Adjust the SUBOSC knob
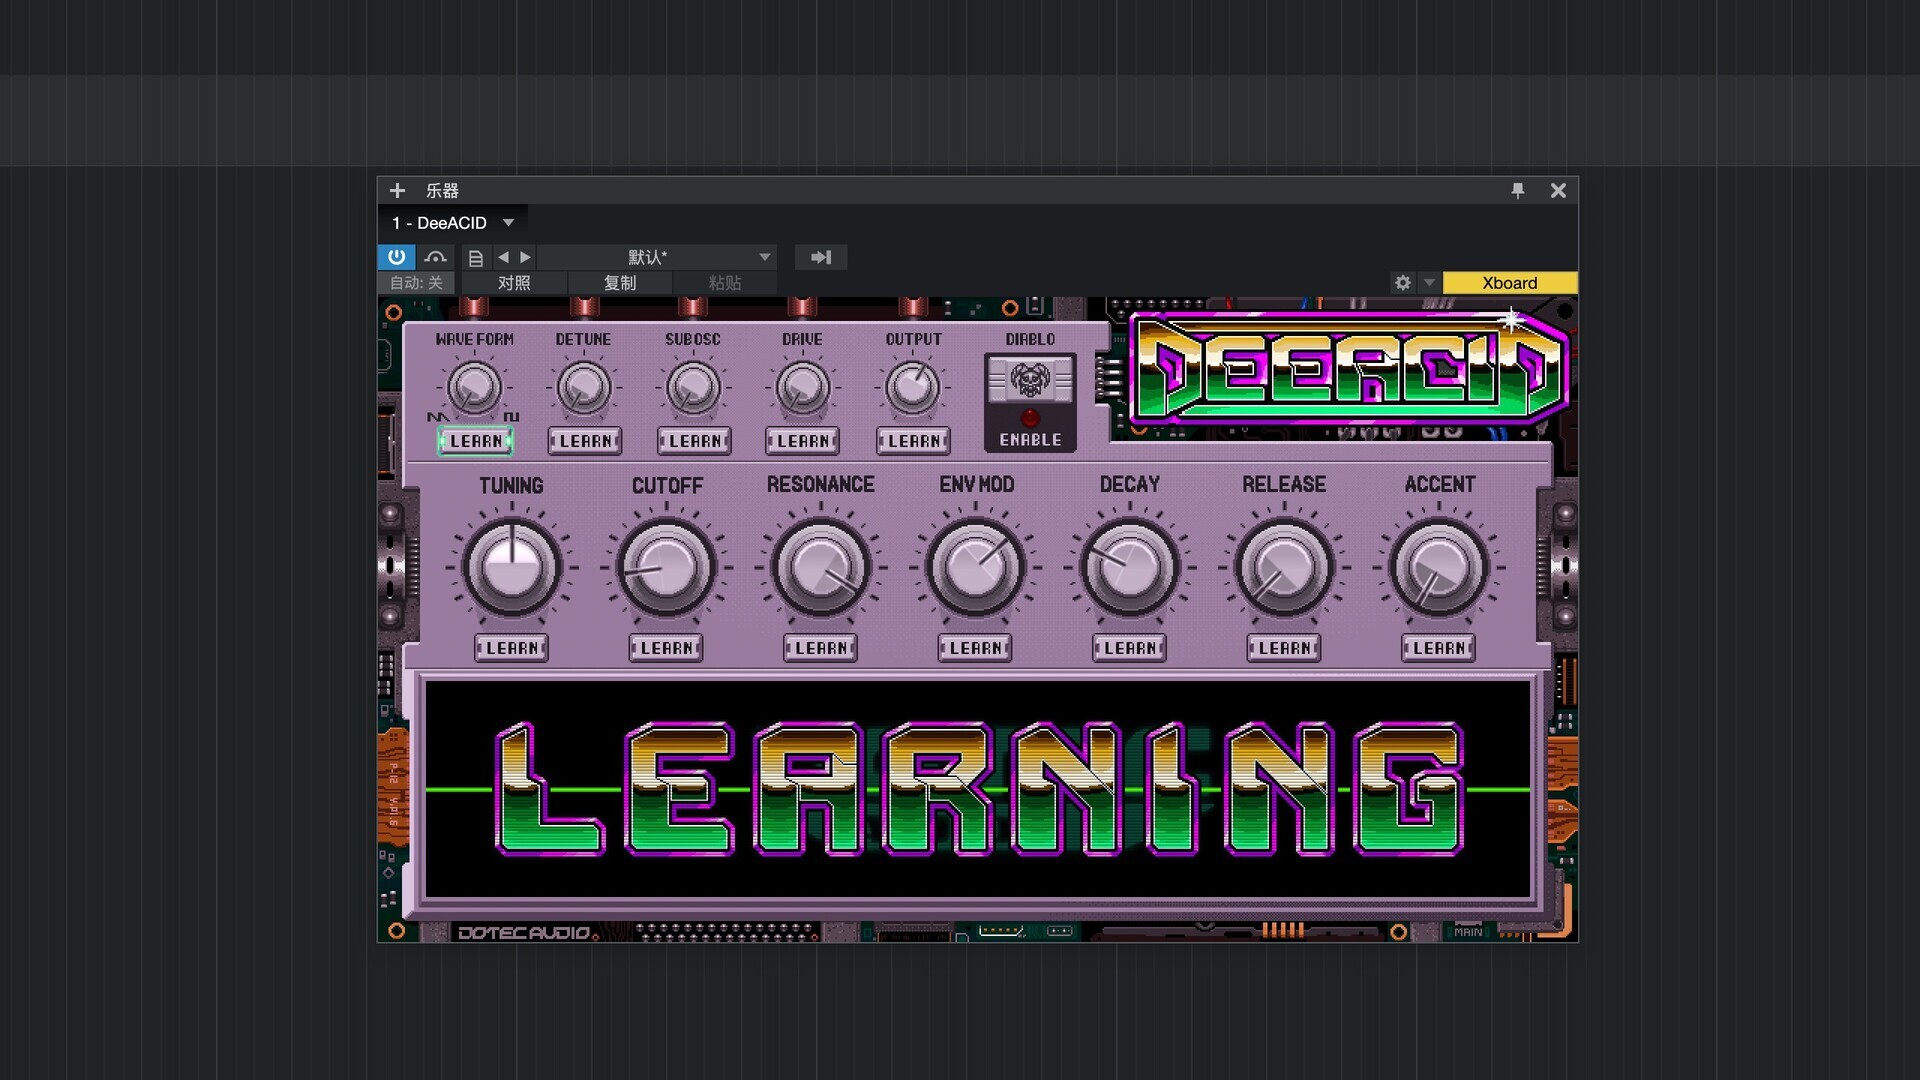The height and width of the screenshot is (1080, 1920). (693, 387)
